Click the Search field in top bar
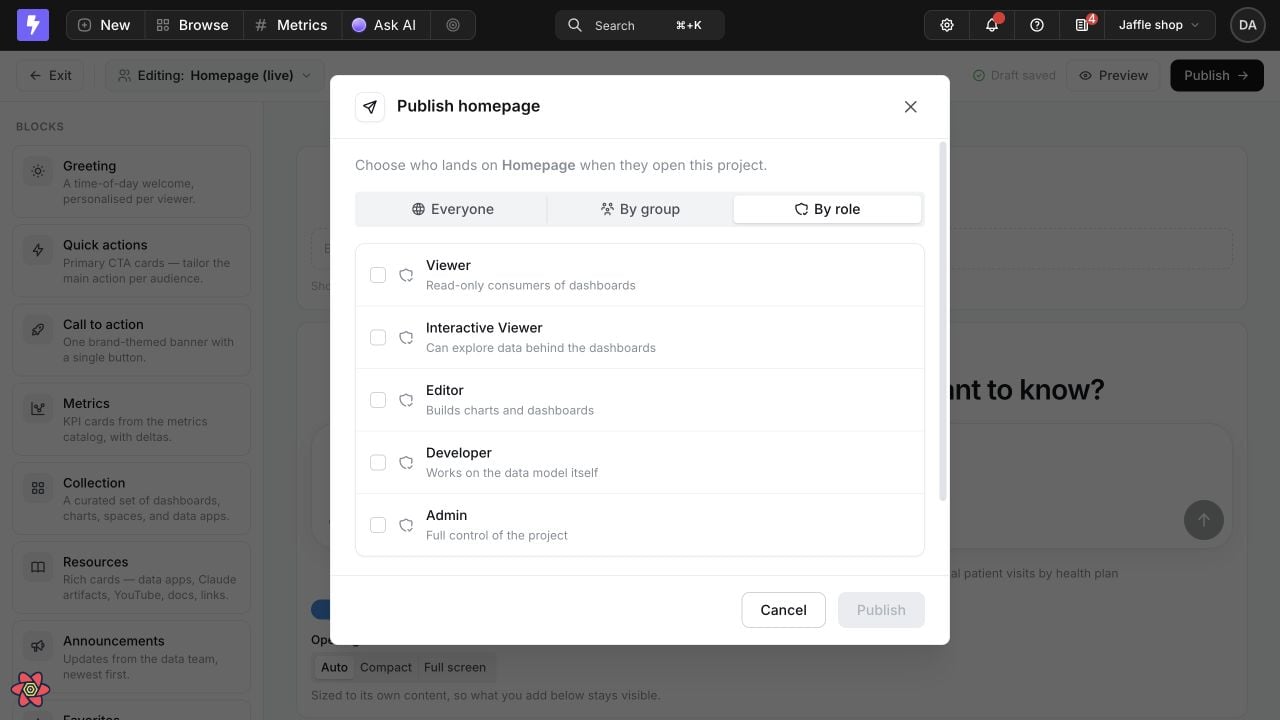This screenshot has height=720, width=1280. pyautogui.click(x=640, y=25)
